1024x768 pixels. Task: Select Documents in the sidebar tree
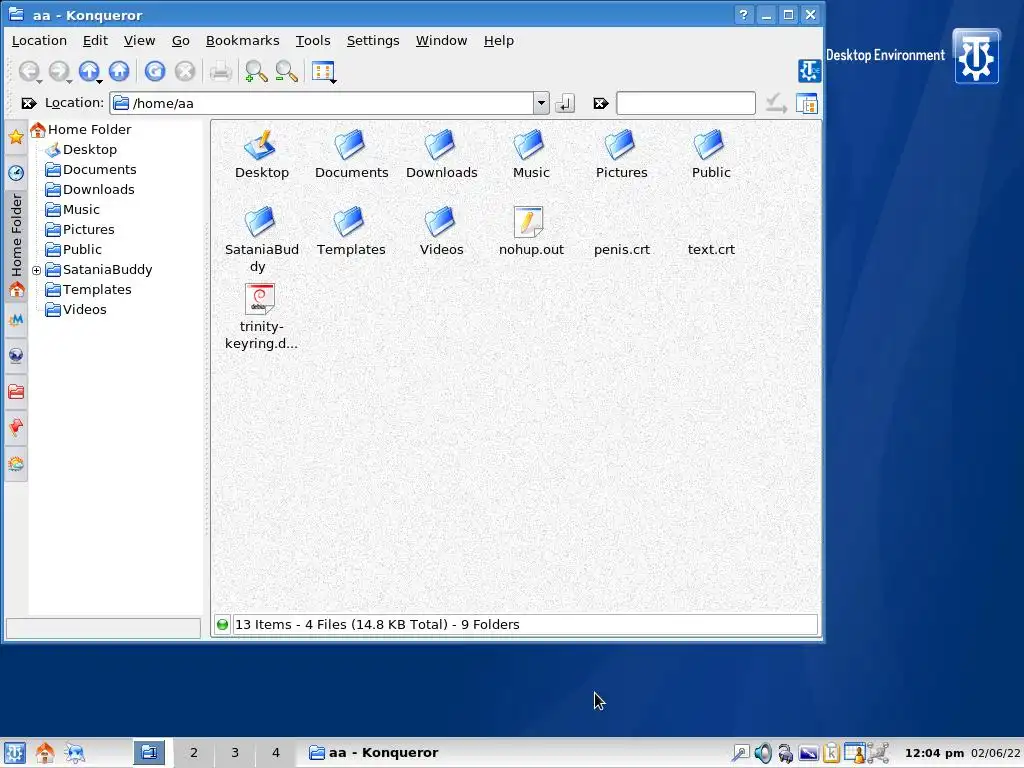tap(91, 170)
